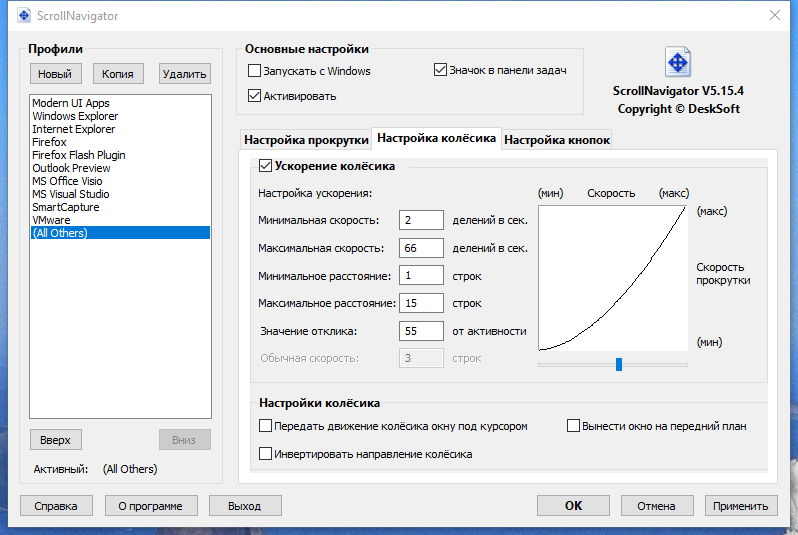This screenshot has width=798, height=535.
Task: Click the acceleration curve slider thumb
Action: click(x=619, y=364)
